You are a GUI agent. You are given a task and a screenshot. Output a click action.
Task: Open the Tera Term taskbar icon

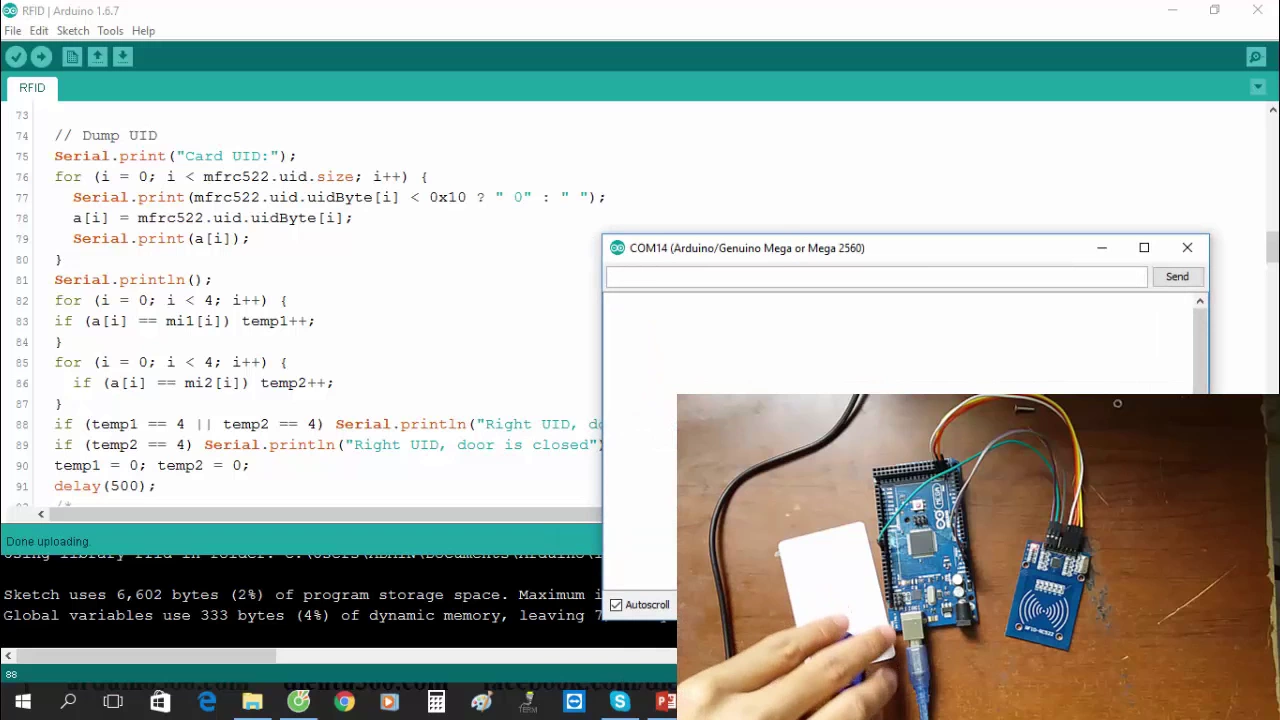coord(528,702)
